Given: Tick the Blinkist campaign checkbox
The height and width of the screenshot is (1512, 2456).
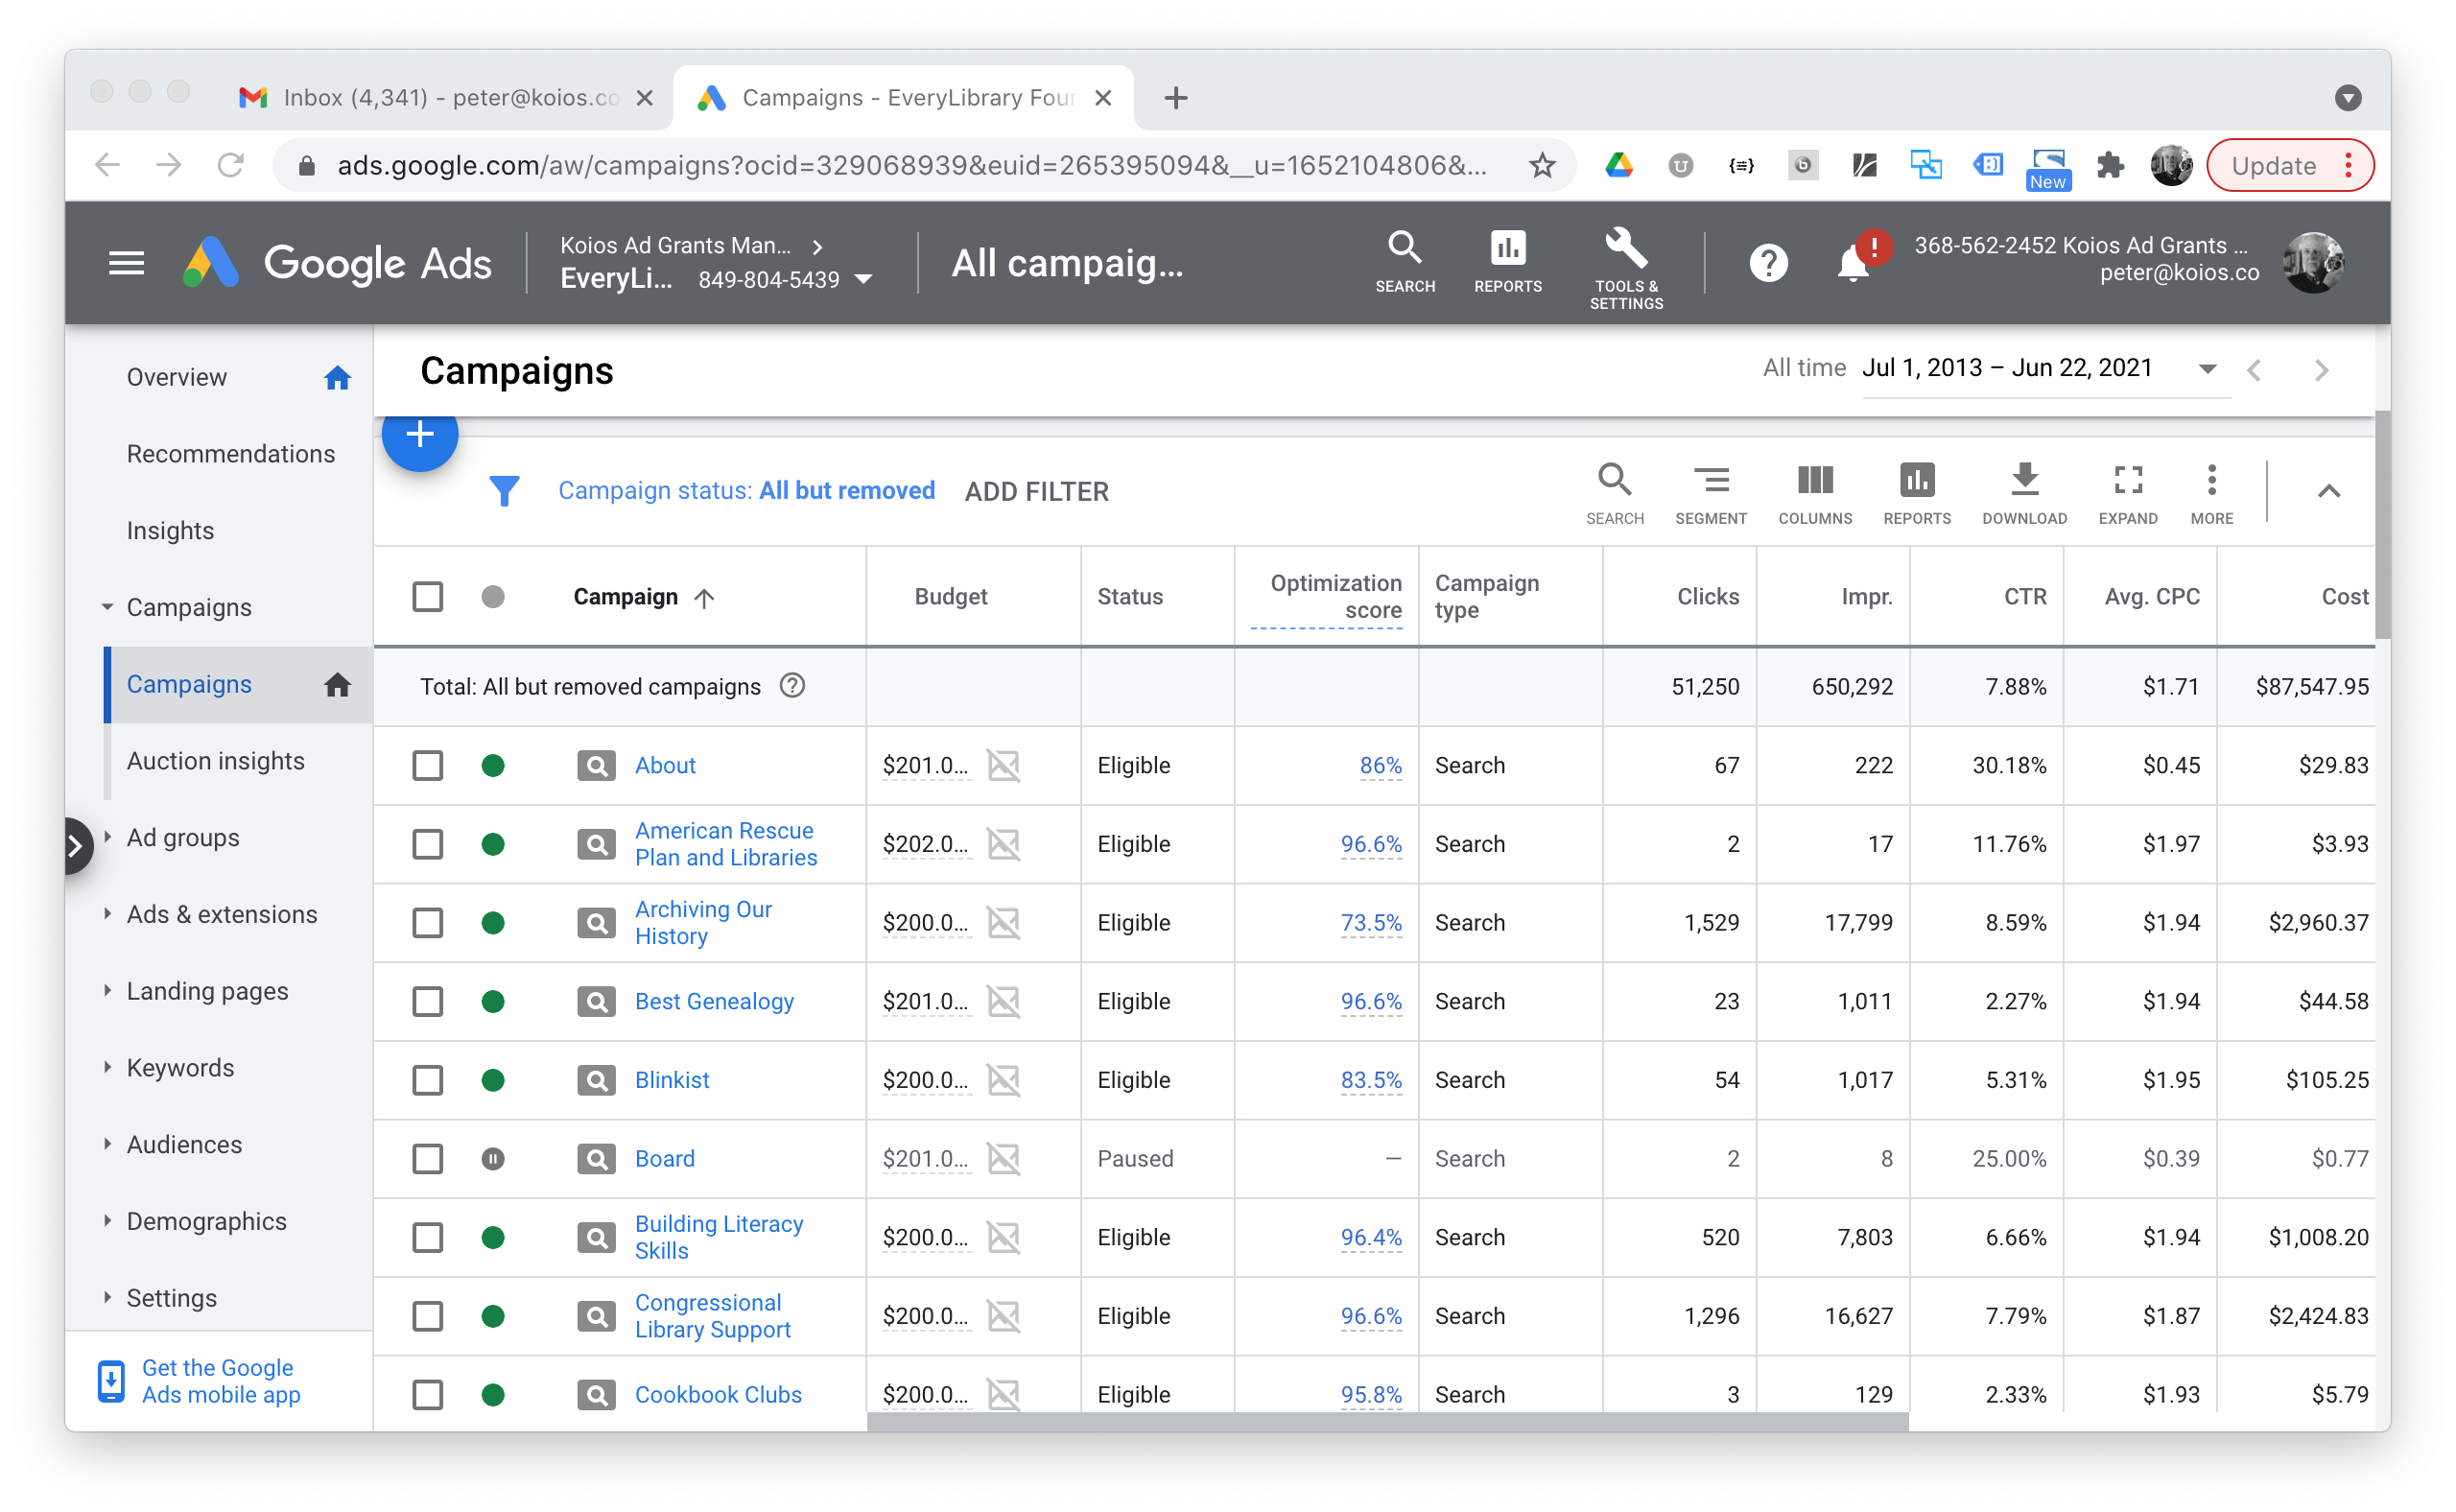Looking at the screenshot, I should tap(428, 1080).
